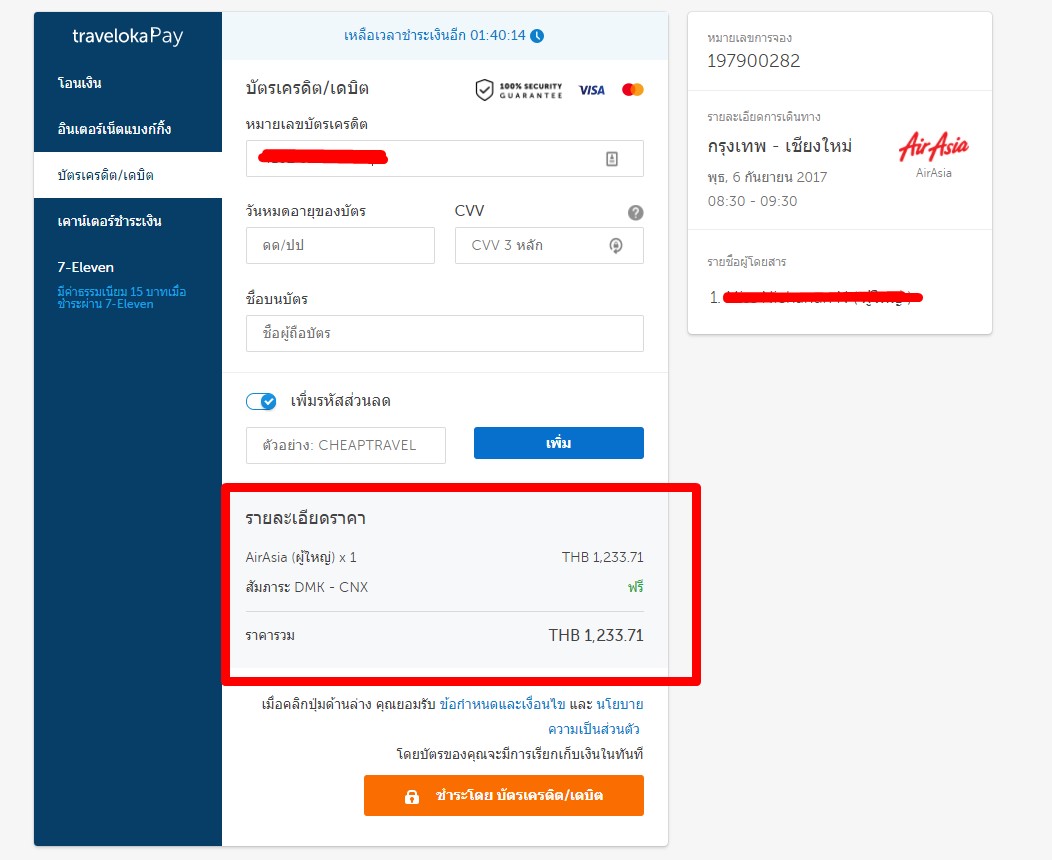The image size is (1052, 860).
Task: Click the CVV 3 หลัก input field
Action: click(x=549, y=246)
